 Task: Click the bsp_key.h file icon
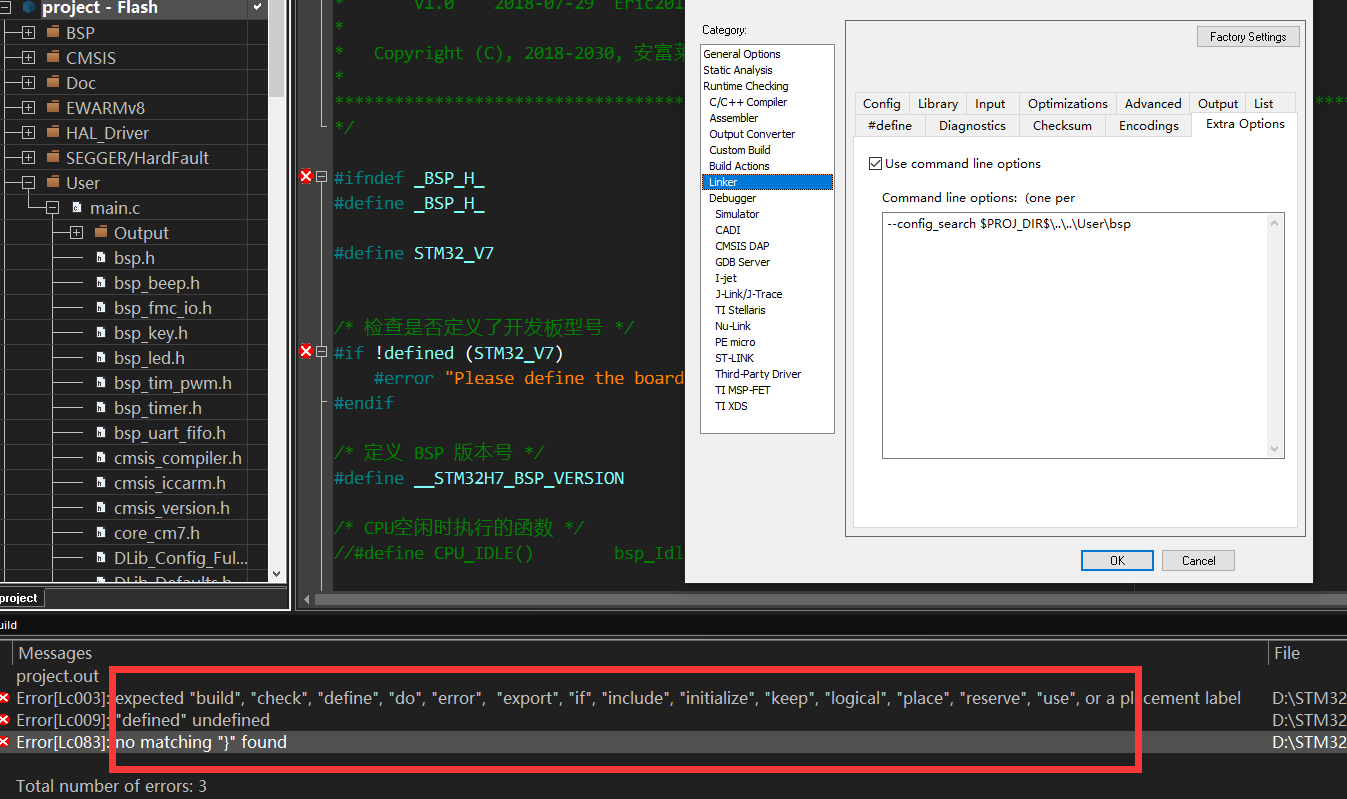click(101, 333)
